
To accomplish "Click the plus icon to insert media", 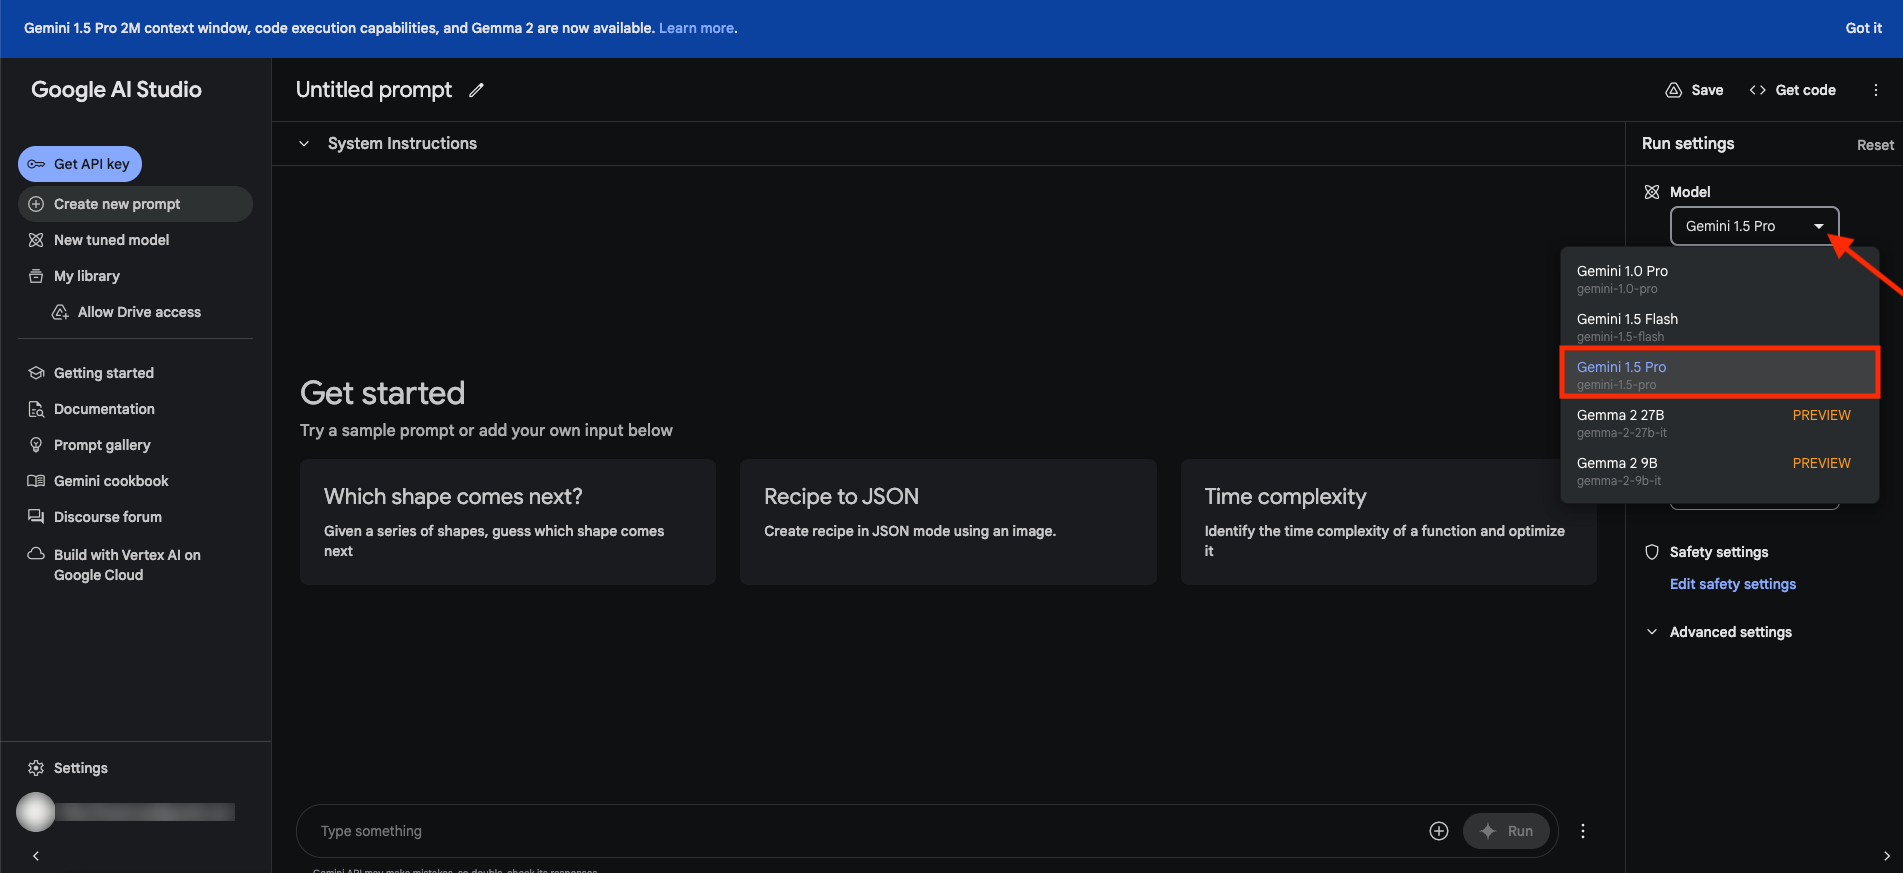I will (x=1438, y=831).
